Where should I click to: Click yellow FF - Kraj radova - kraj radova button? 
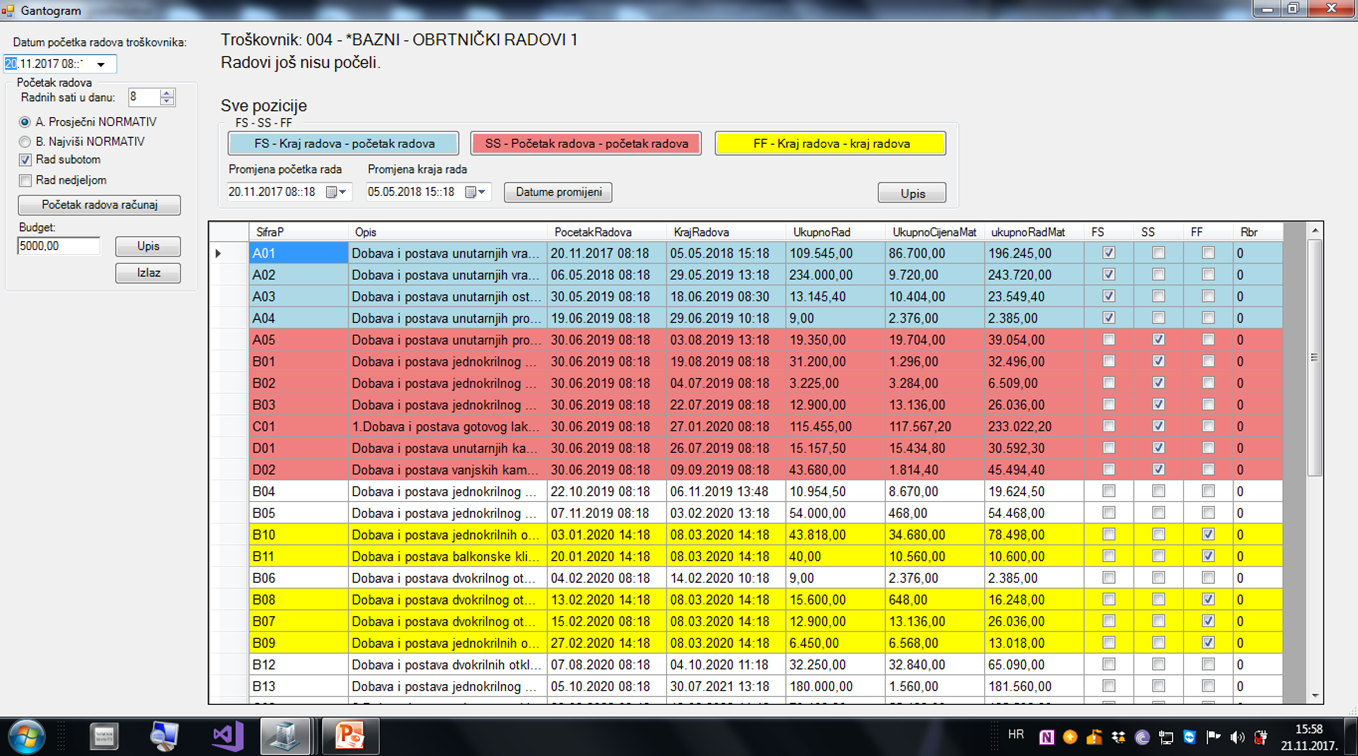(830, 144)
